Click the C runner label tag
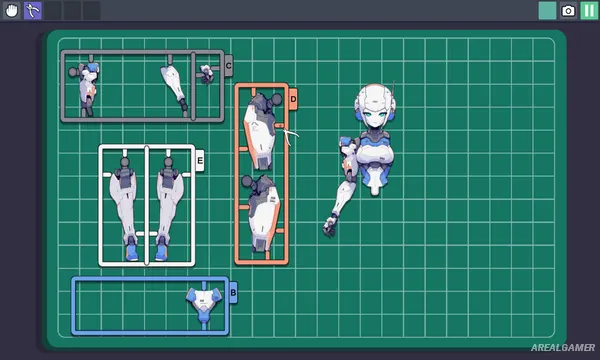 tap(228, 66)
